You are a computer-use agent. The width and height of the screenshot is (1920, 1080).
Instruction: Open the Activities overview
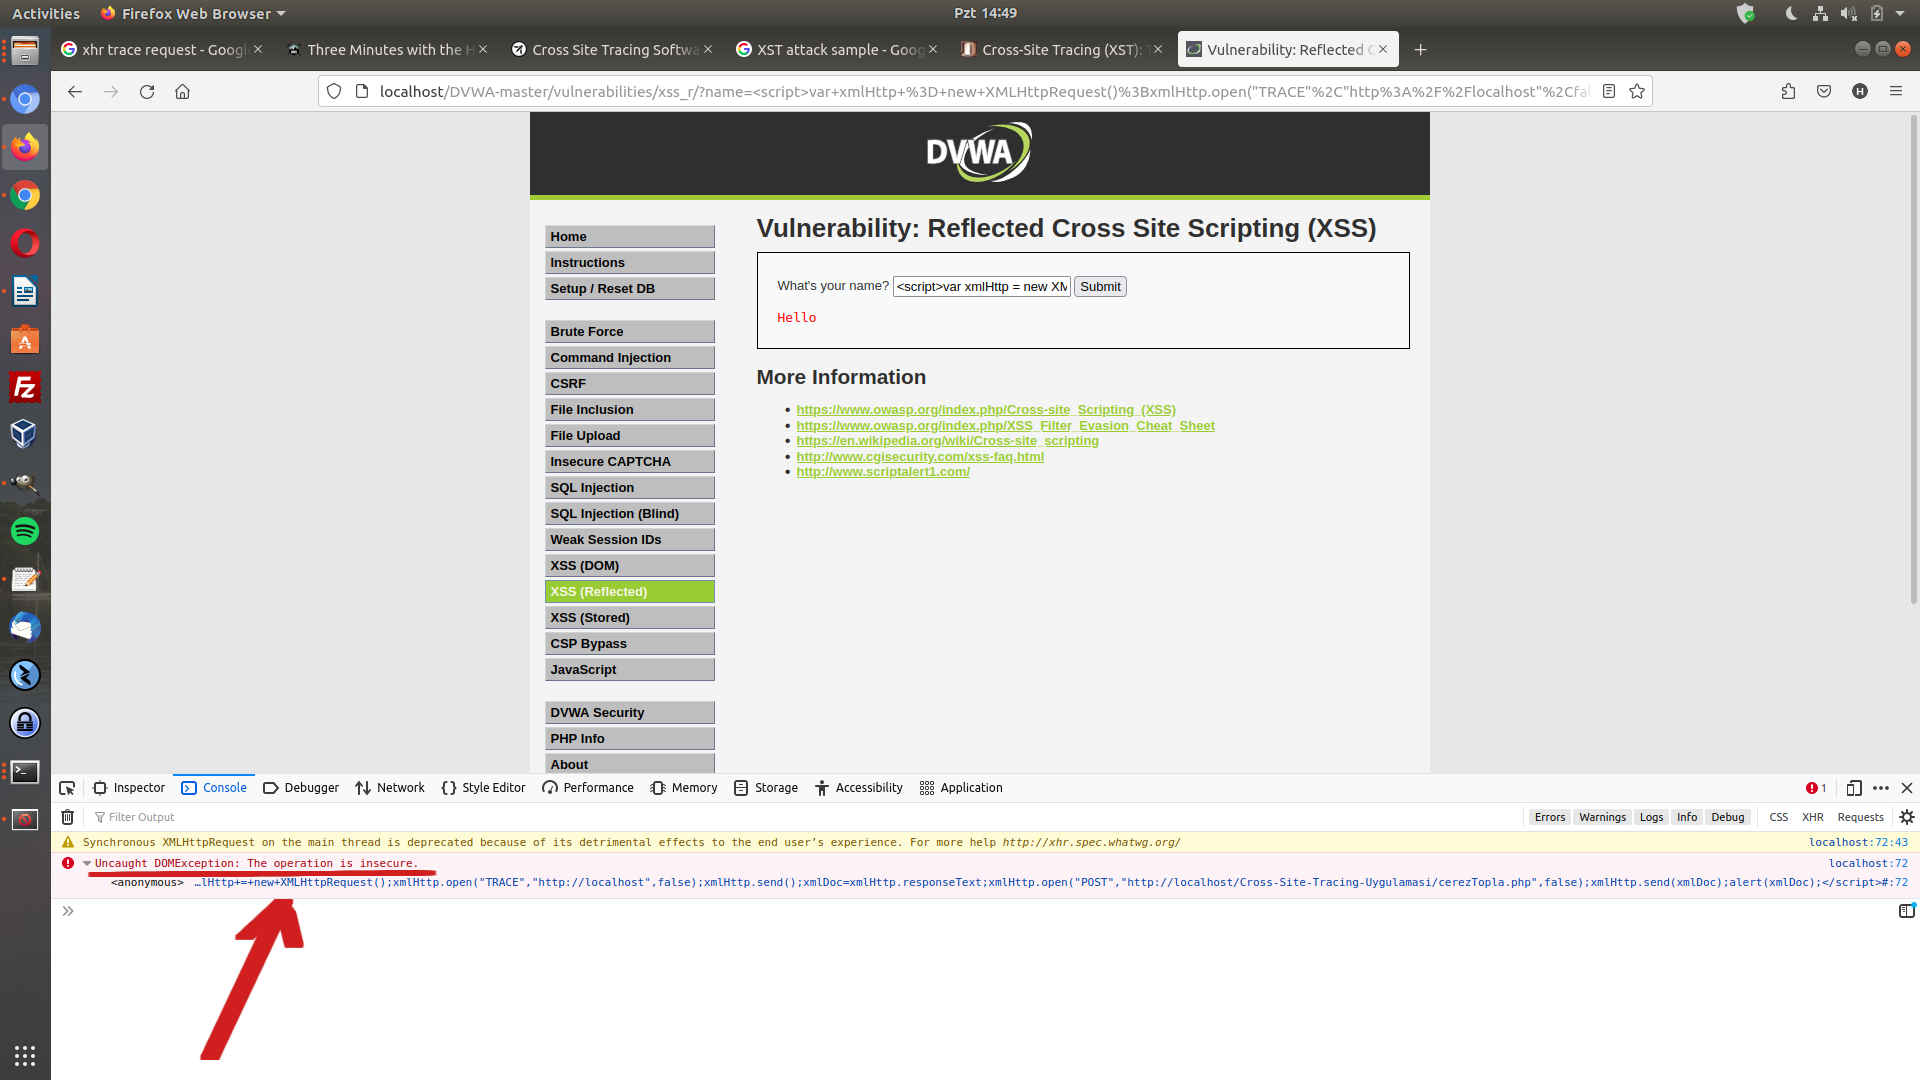tap(45, 13)
